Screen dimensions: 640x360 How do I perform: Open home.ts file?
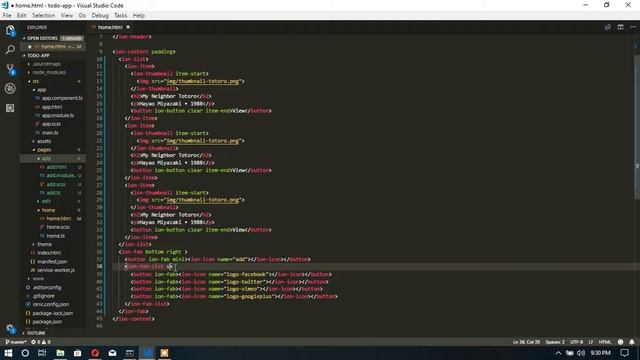point(56,236)
